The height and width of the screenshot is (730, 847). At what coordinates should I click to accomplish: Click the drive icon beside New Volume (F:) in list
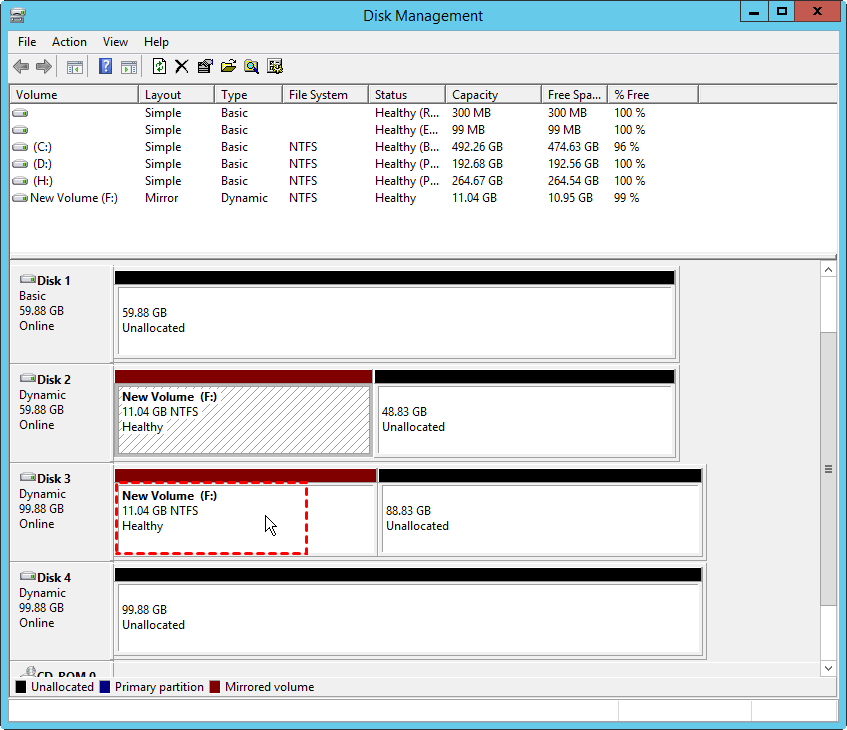20,198
